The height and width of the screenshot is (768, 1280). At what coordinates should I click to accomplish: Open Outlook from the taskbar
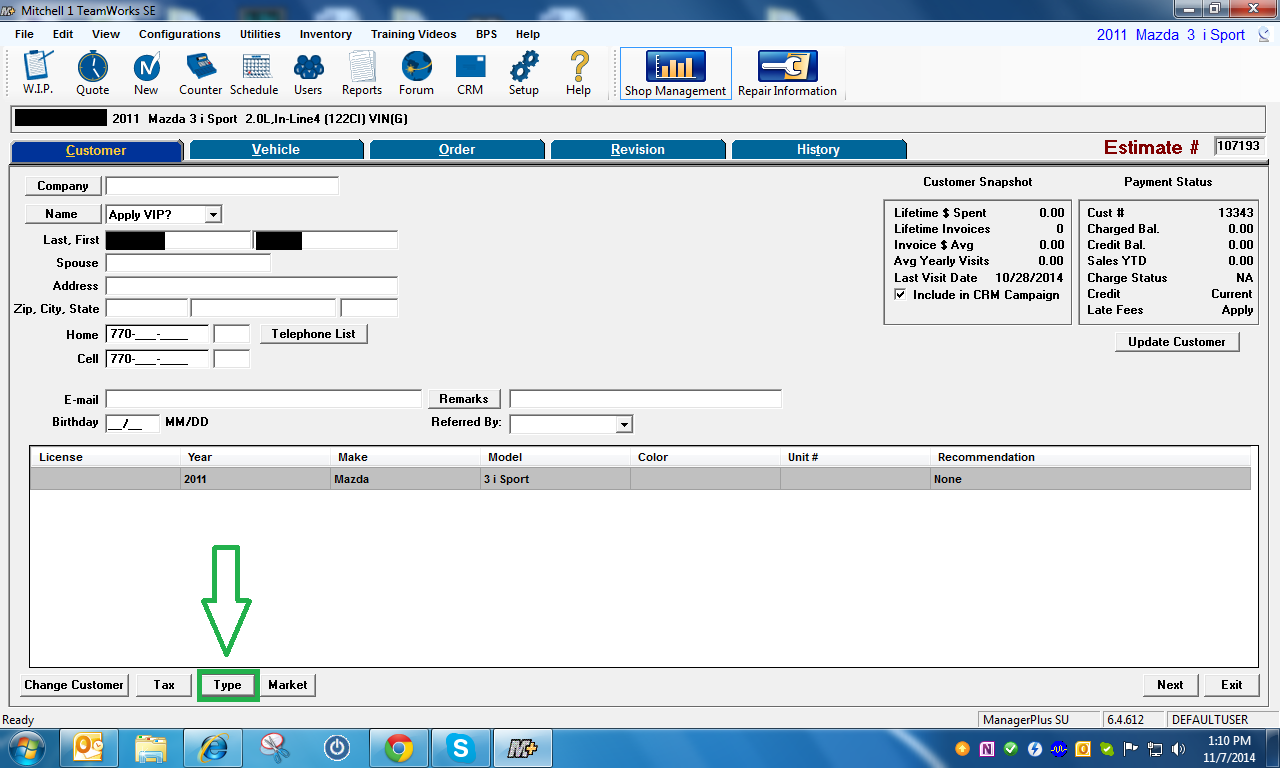91,748
